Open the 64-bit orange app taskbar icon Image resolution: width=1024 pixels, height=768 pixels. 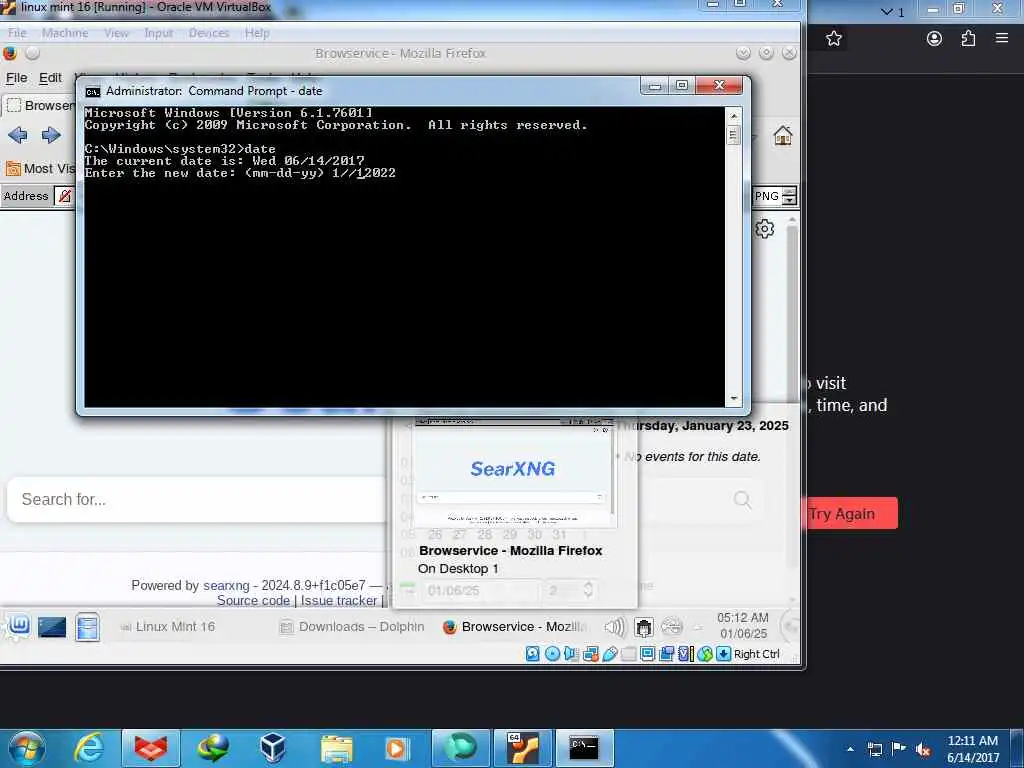tap(522, 748)
